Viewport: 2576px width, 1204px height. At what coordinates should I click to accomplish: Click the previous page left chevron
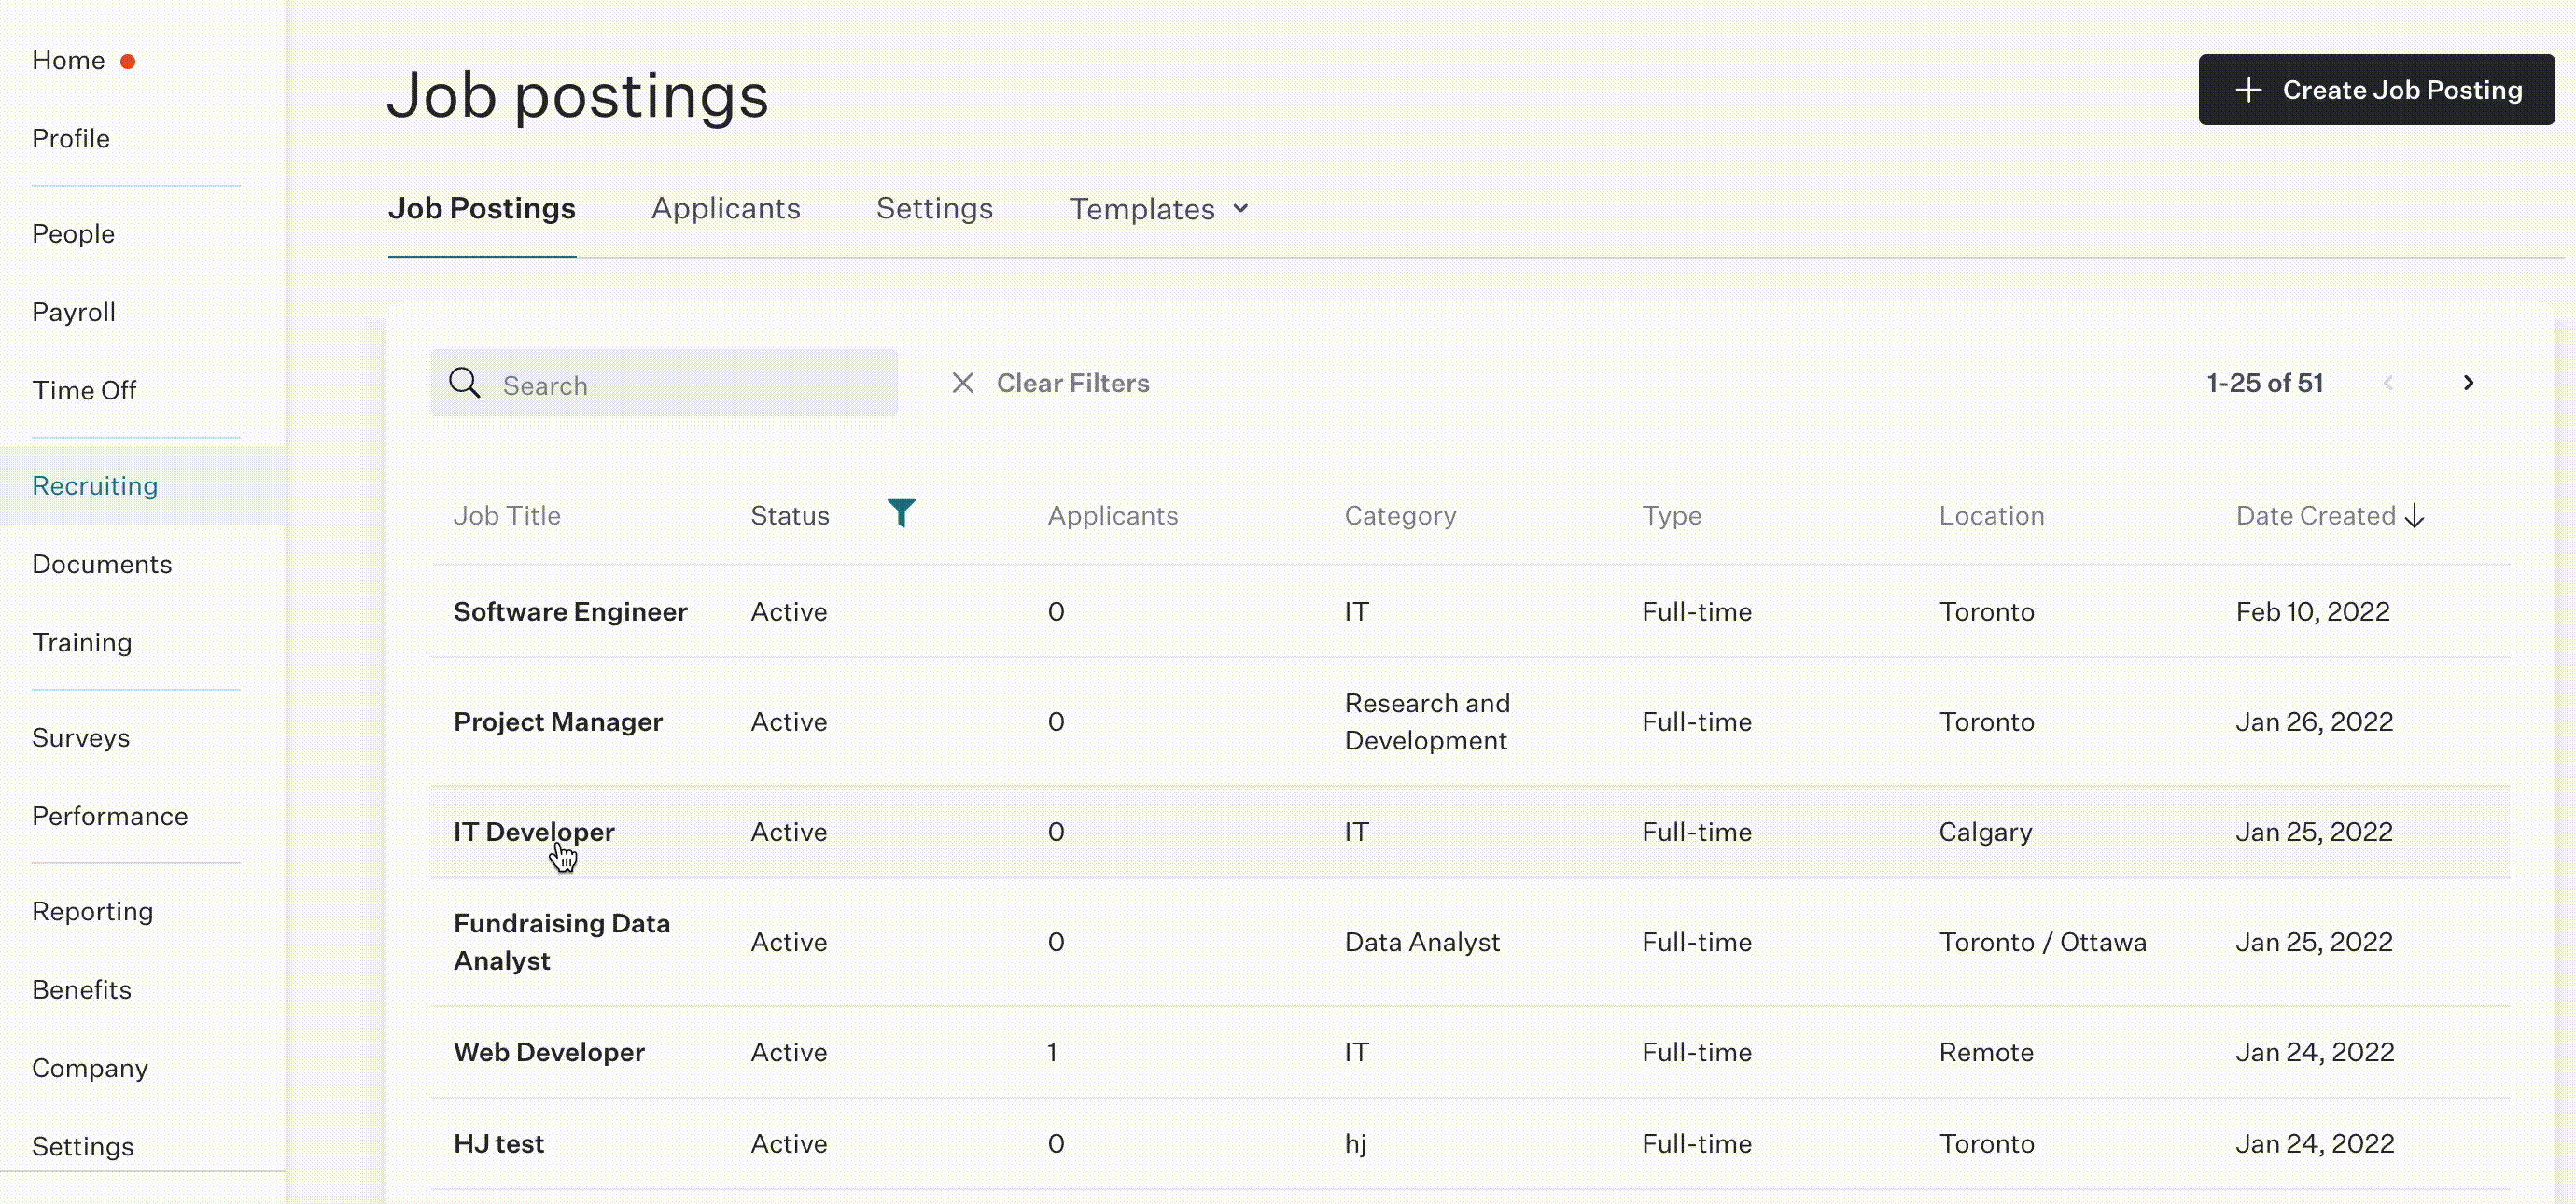click(2388, 383)
